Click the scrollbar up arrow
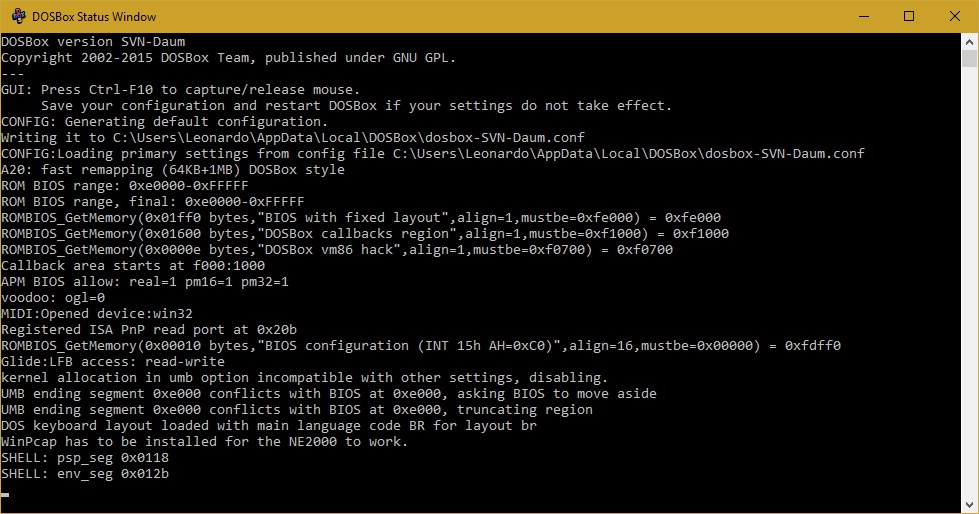Screen dimensions: 979x514 click(969, 42)
